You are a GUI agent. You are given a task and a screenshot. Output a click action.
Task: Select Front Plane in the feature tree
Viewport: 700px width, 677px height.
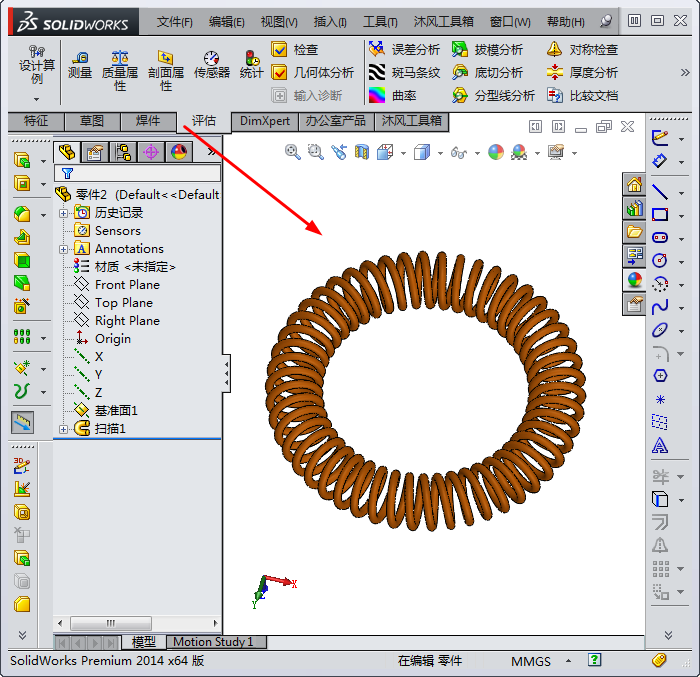(127, 285)
